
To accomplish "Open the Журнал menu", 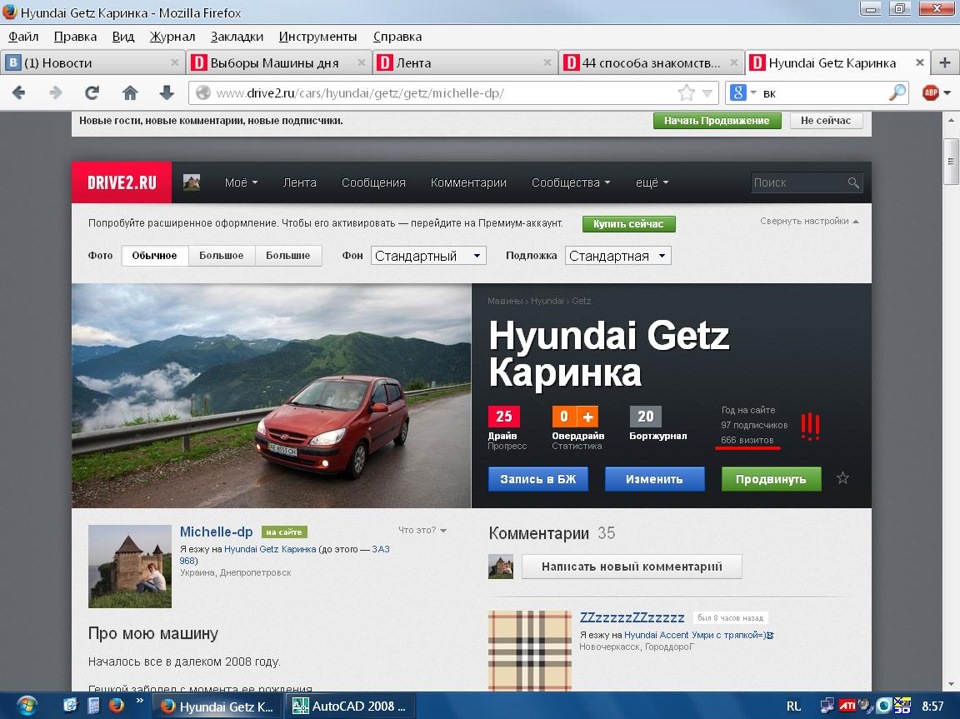I will coord(173,37).
